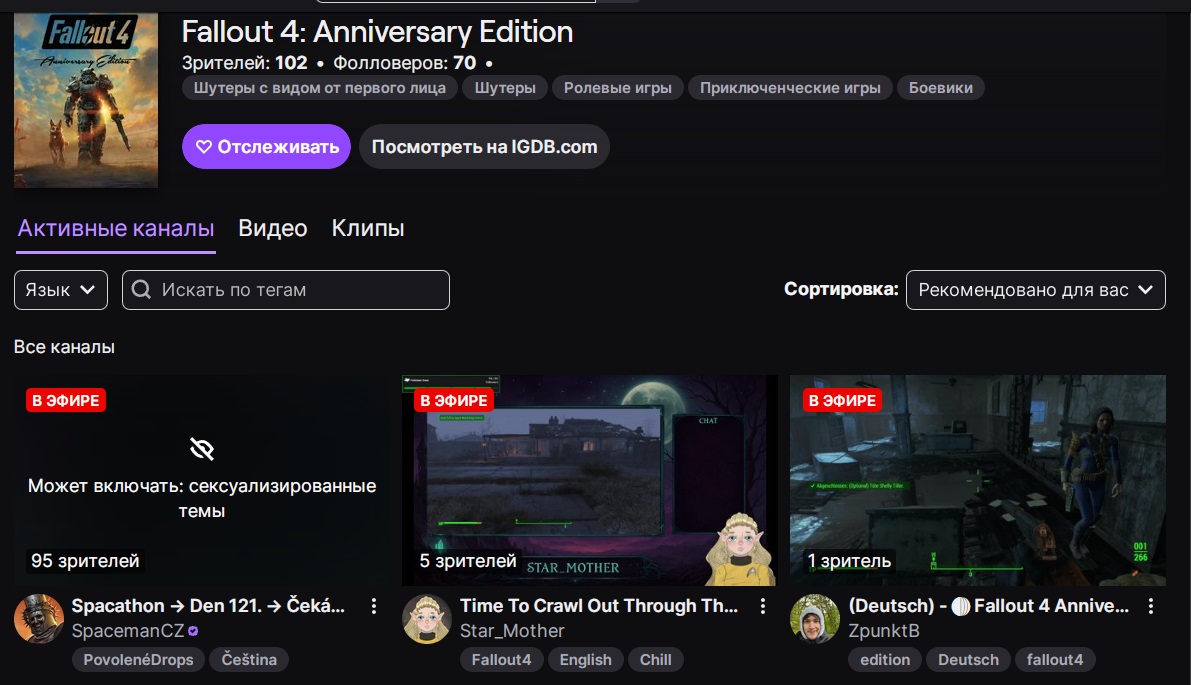Click Star_Mother channel avatar
This screenshot has width=1191, height=685.
pos(427,619)
